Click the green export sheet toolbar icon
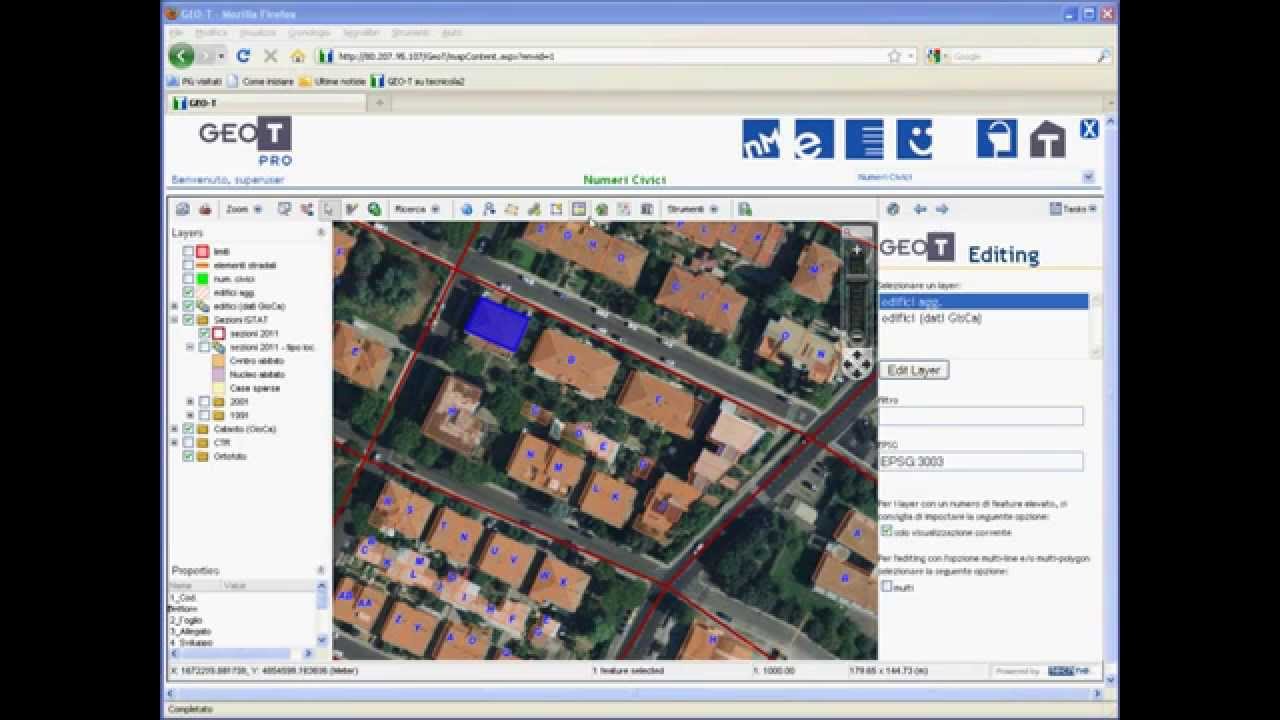Screen dimensions: 1280x720 coord(744,209)
